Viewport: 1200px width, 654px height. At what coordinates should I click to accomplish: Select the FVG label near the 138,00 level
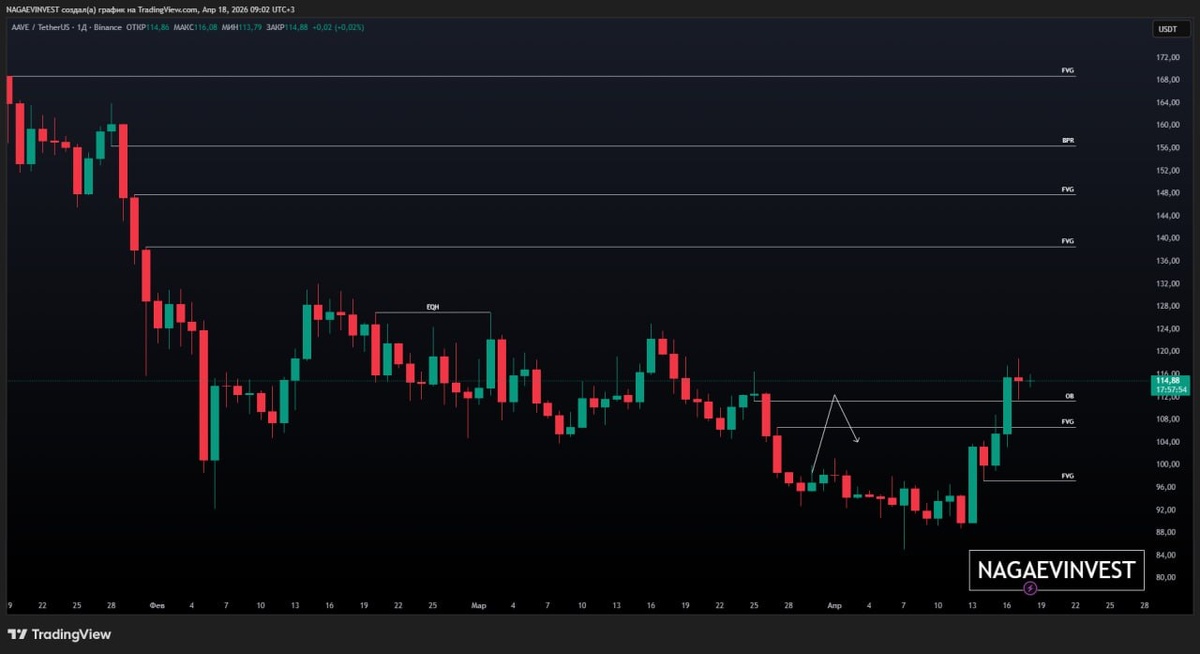(x=1068, y=241)
